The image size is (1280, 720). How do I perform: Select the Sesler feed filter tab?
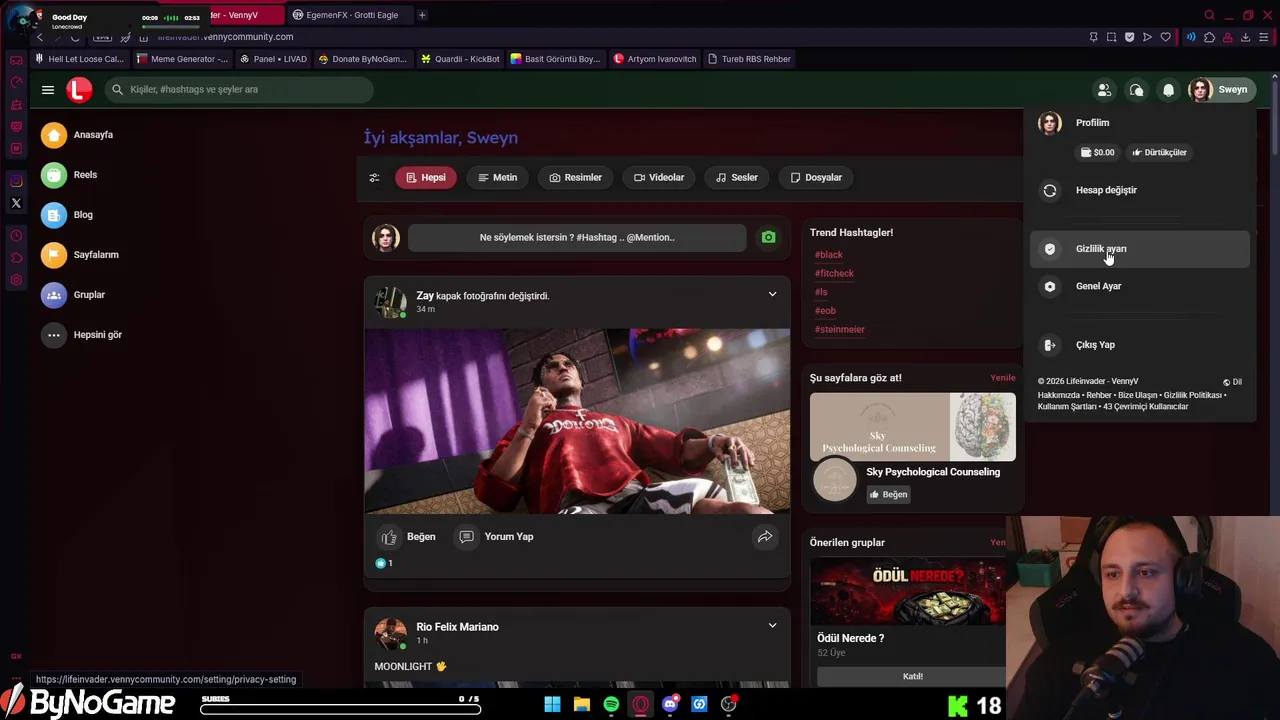coord(737,178)
